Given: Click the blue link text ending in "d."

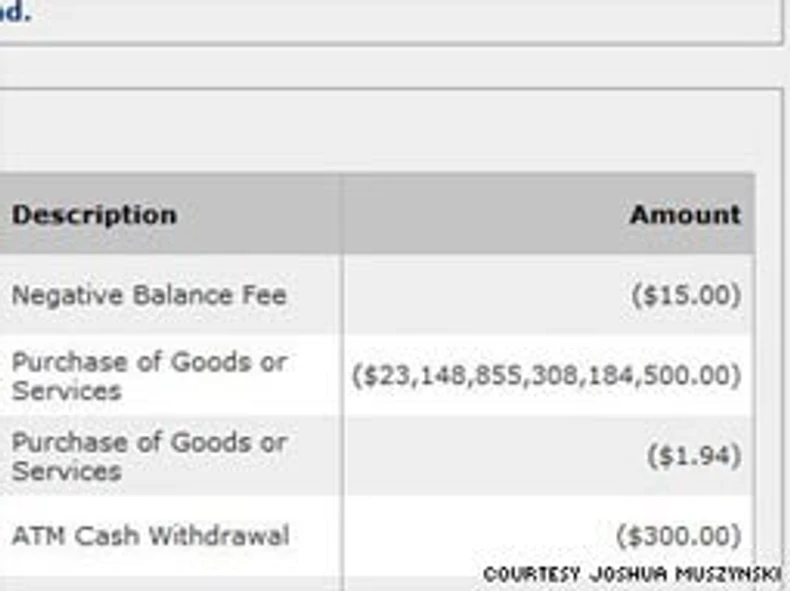Looking at the screenshot, I should pos(14,14).
